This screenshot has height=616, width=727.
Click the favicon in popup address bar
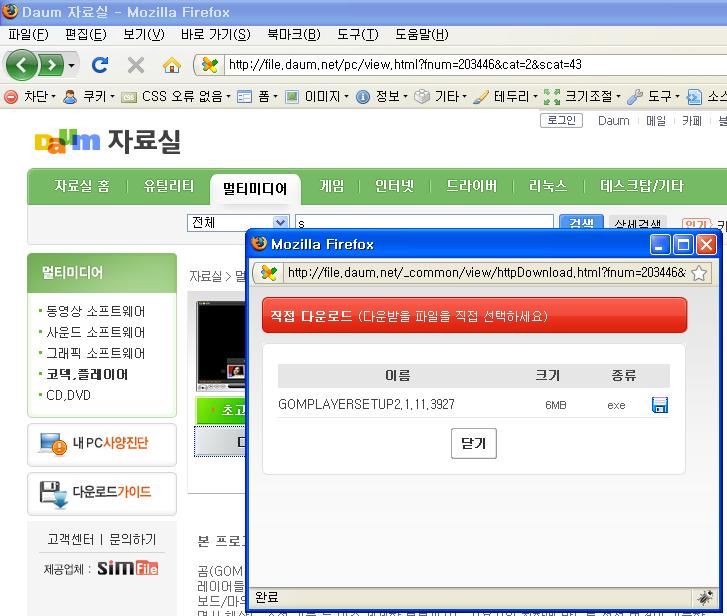[x=269, y=273]
